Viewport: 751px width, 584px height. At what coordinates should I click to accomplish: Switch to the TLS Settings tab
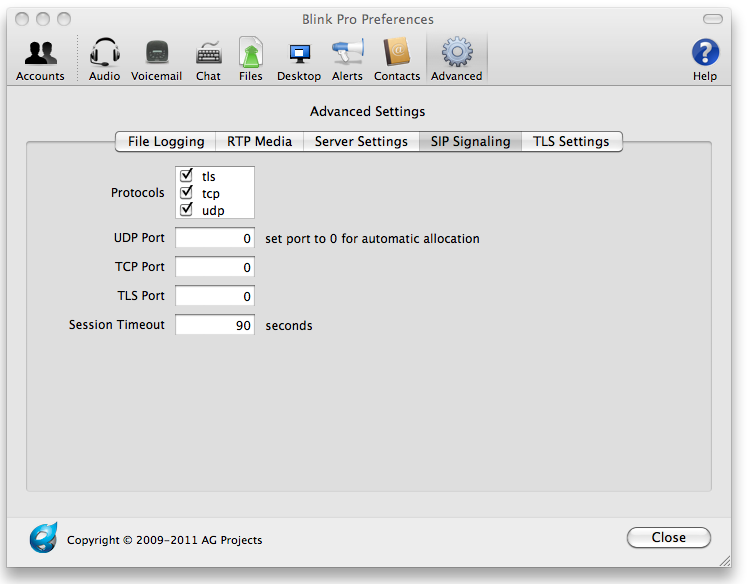point(571,142)
